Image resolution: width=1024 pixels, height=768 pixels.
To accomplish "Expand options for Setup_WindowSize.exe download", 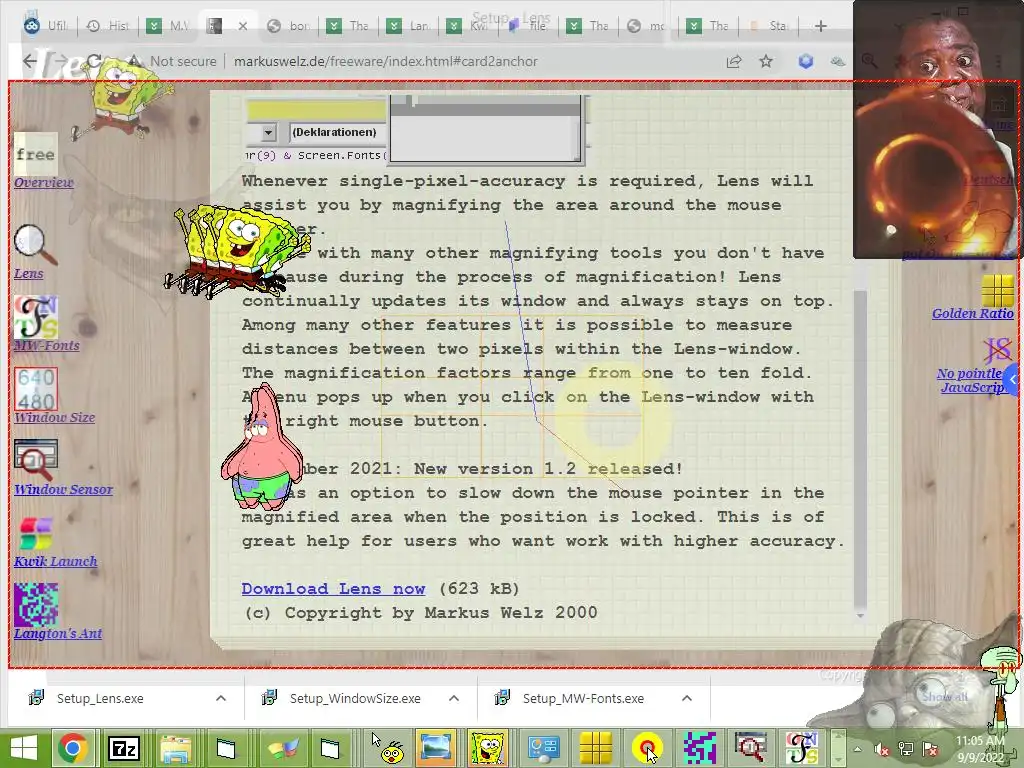I will pyautogui.click(x=454, y=698).
